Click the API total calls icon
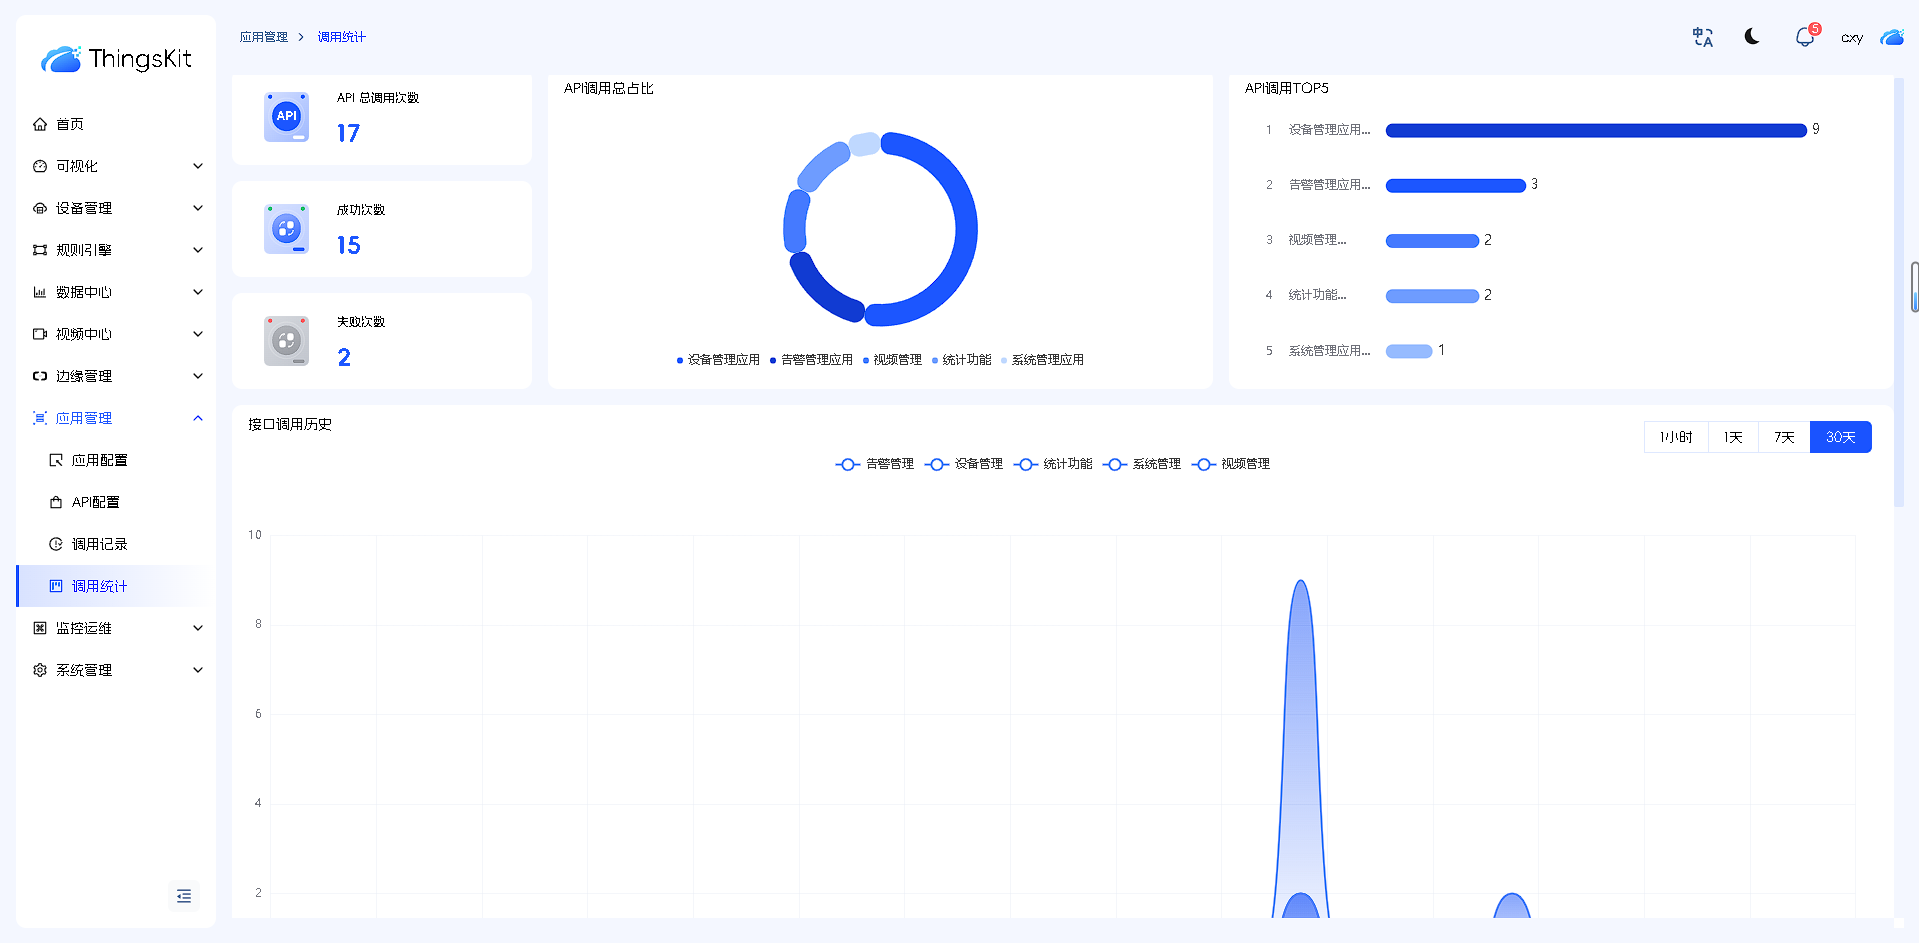 (x=286, y=117)
